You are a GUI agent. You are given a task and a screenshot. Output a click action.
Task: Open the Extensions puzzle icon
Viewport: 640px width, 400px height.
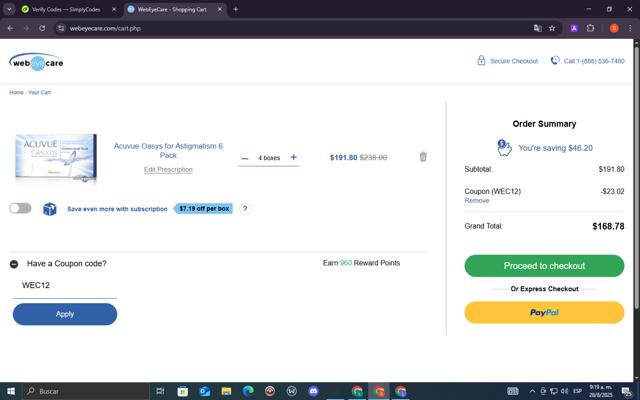(x=590, y=28)
